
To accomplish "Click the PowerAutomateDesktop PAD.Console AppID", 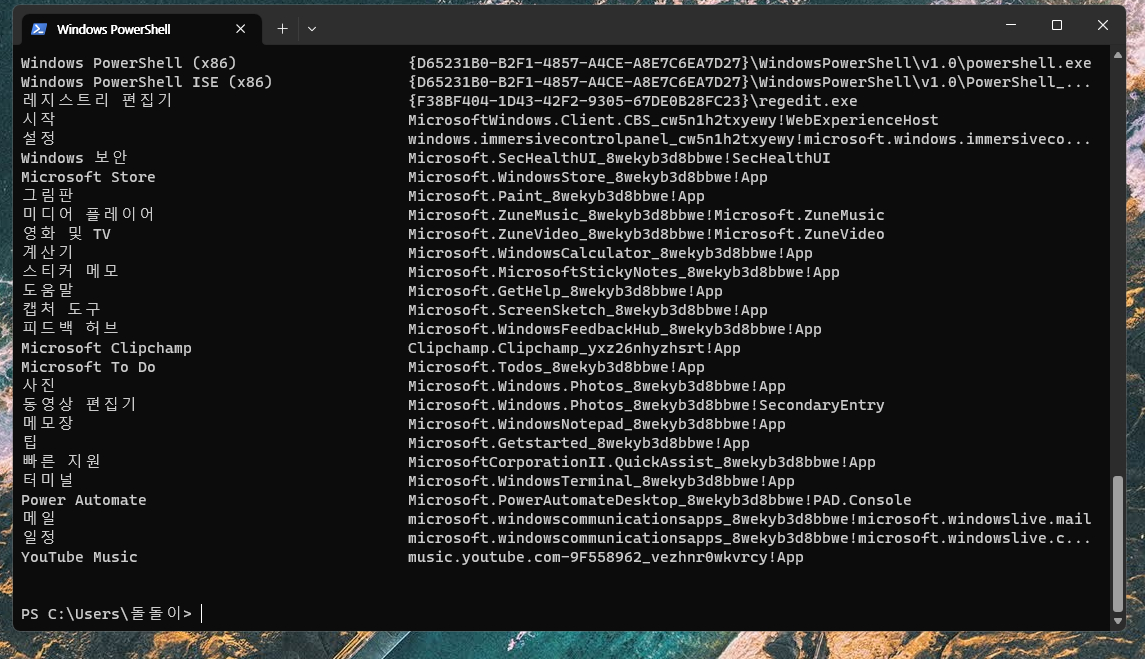I will (659, 500).
